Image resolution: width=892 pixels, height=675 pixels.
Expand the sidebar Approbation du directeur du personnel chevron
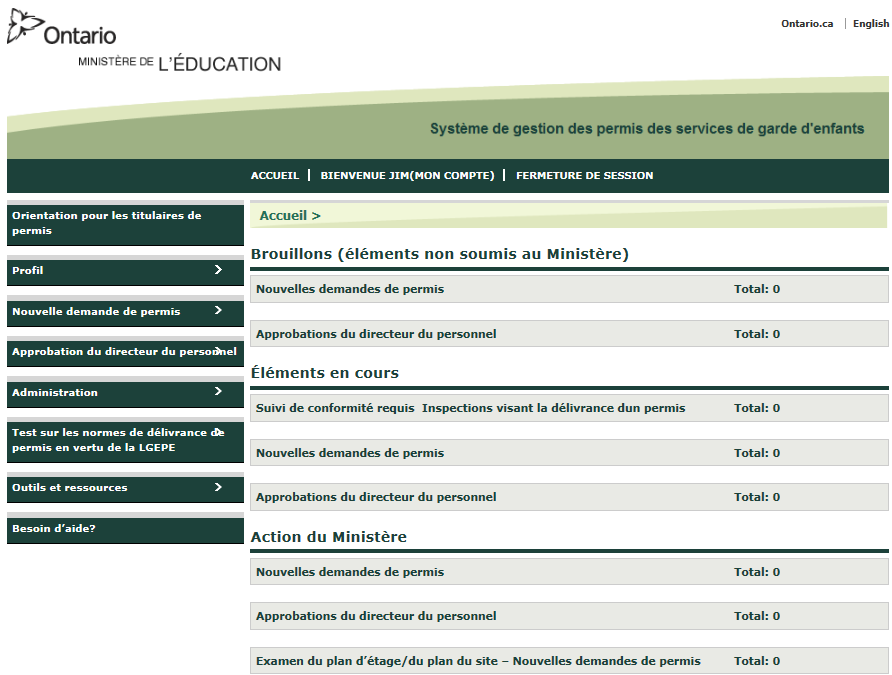pyautogui.click(x=218, y=351)
